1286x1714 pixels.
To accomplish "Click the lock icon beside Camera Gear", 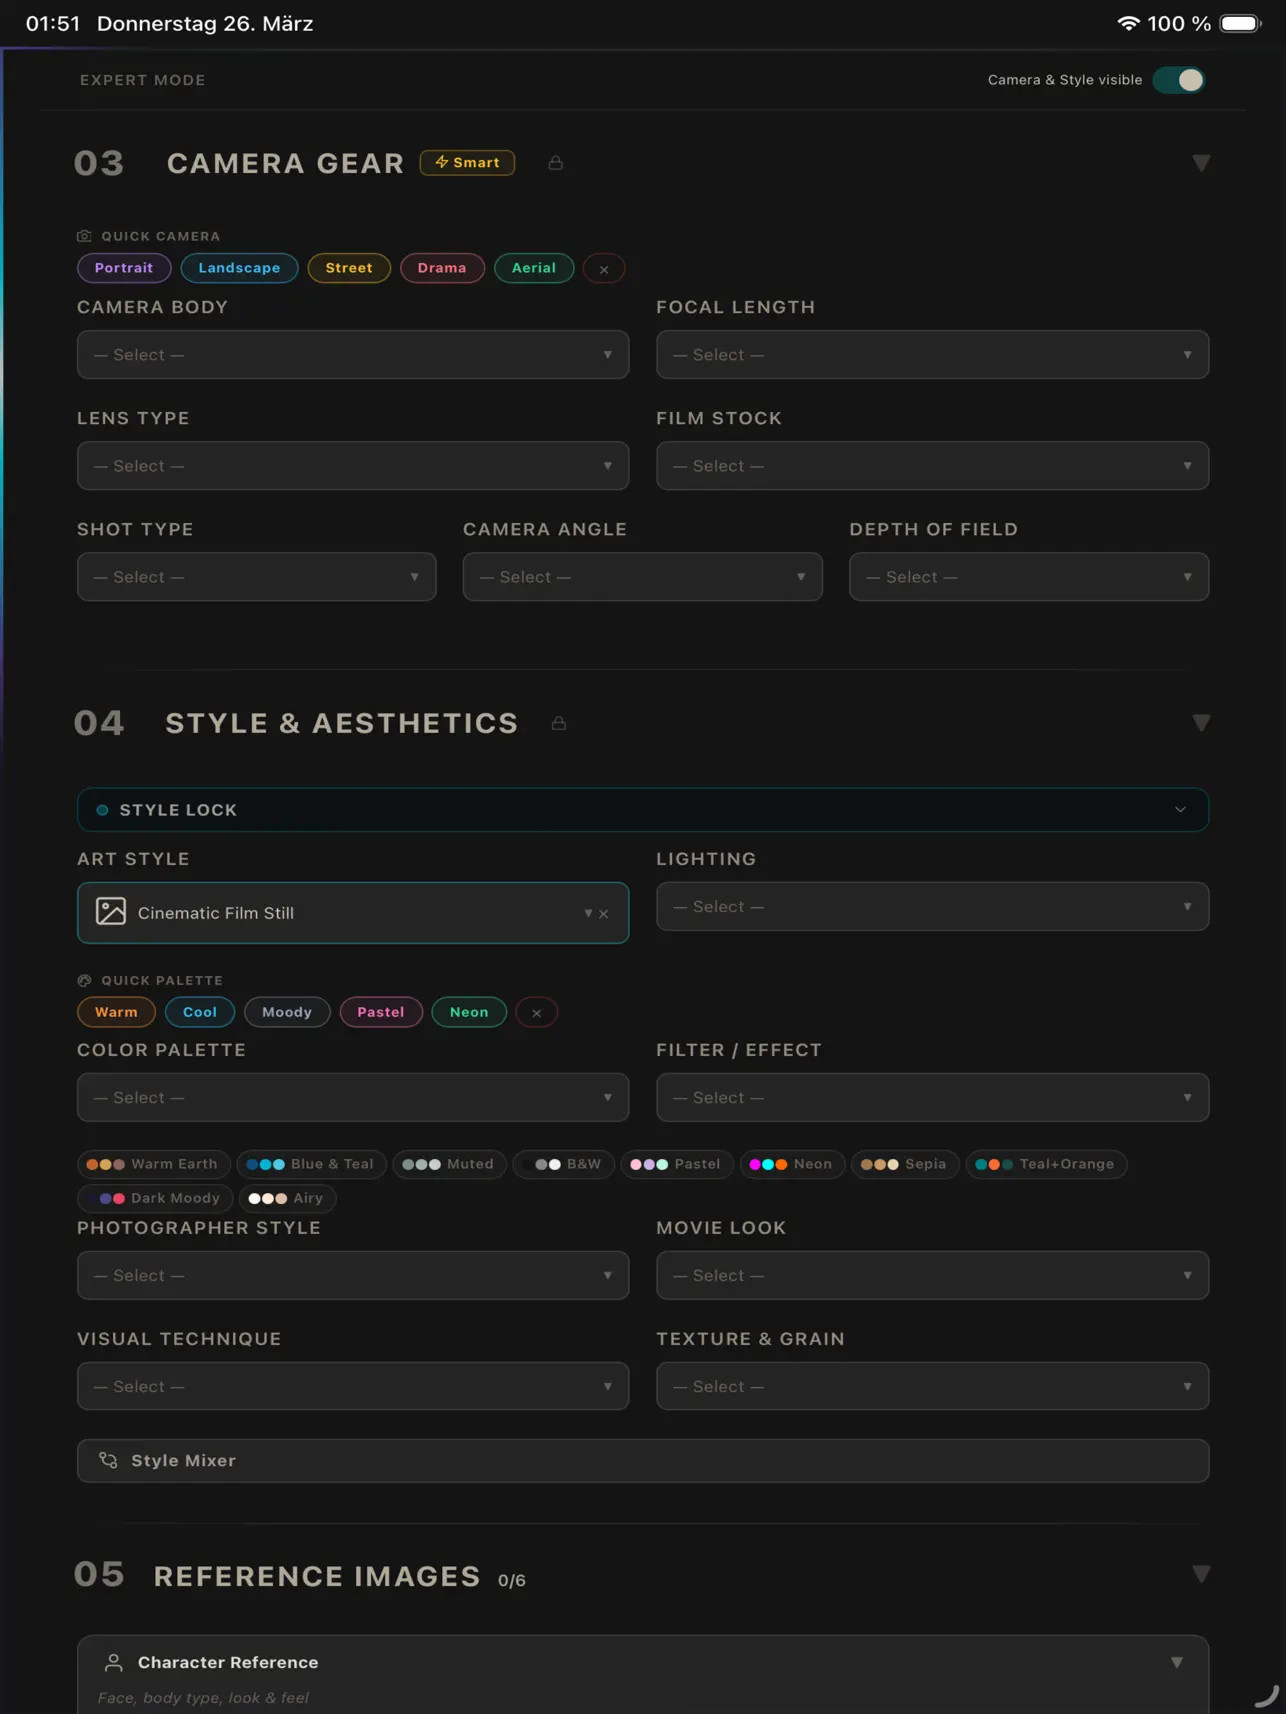I will 556,162.
